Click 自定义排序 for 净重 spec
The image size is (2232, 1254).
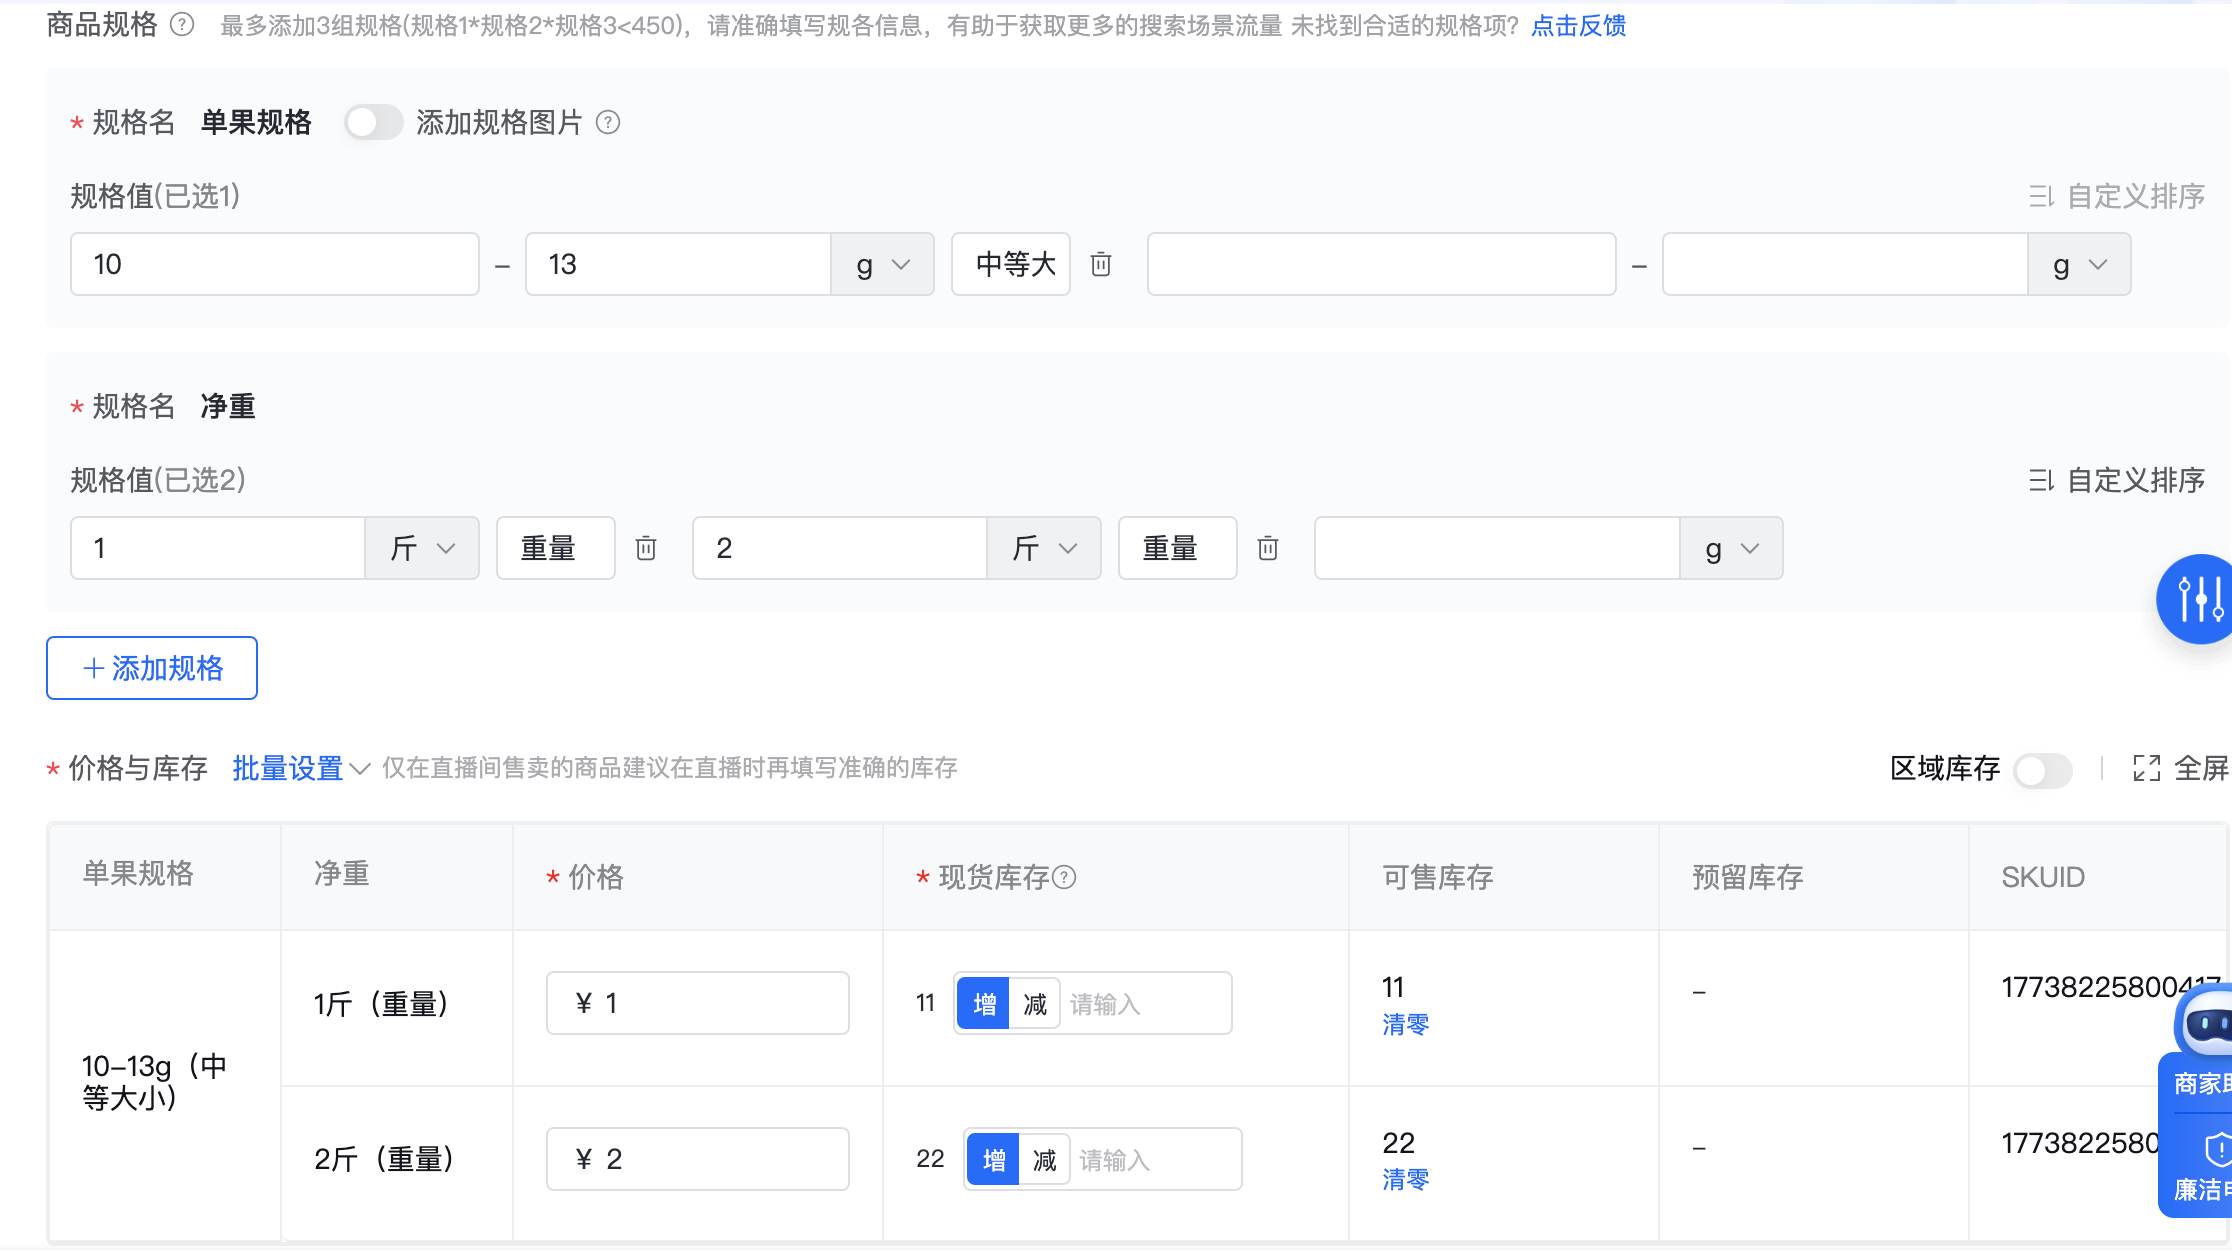[x=2117, y=481]
